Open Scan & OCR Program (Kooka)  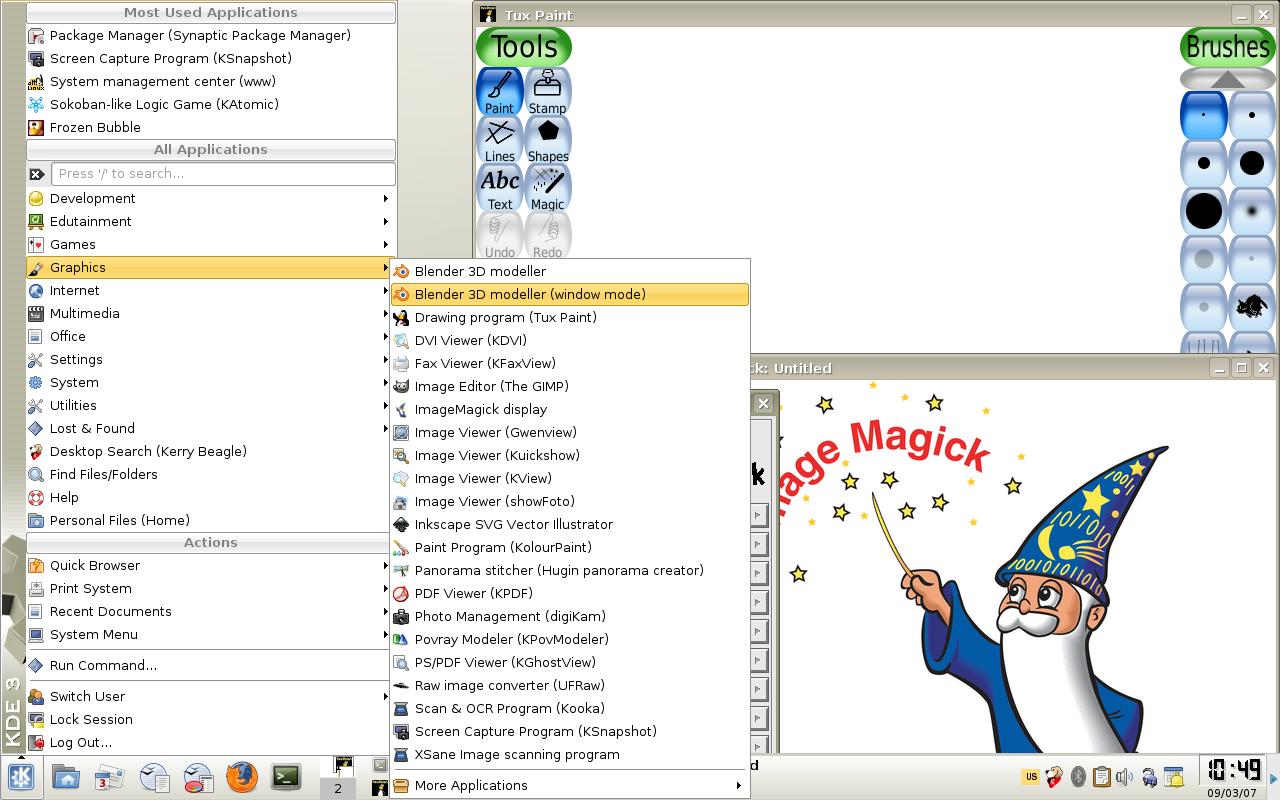pos(569,708)
